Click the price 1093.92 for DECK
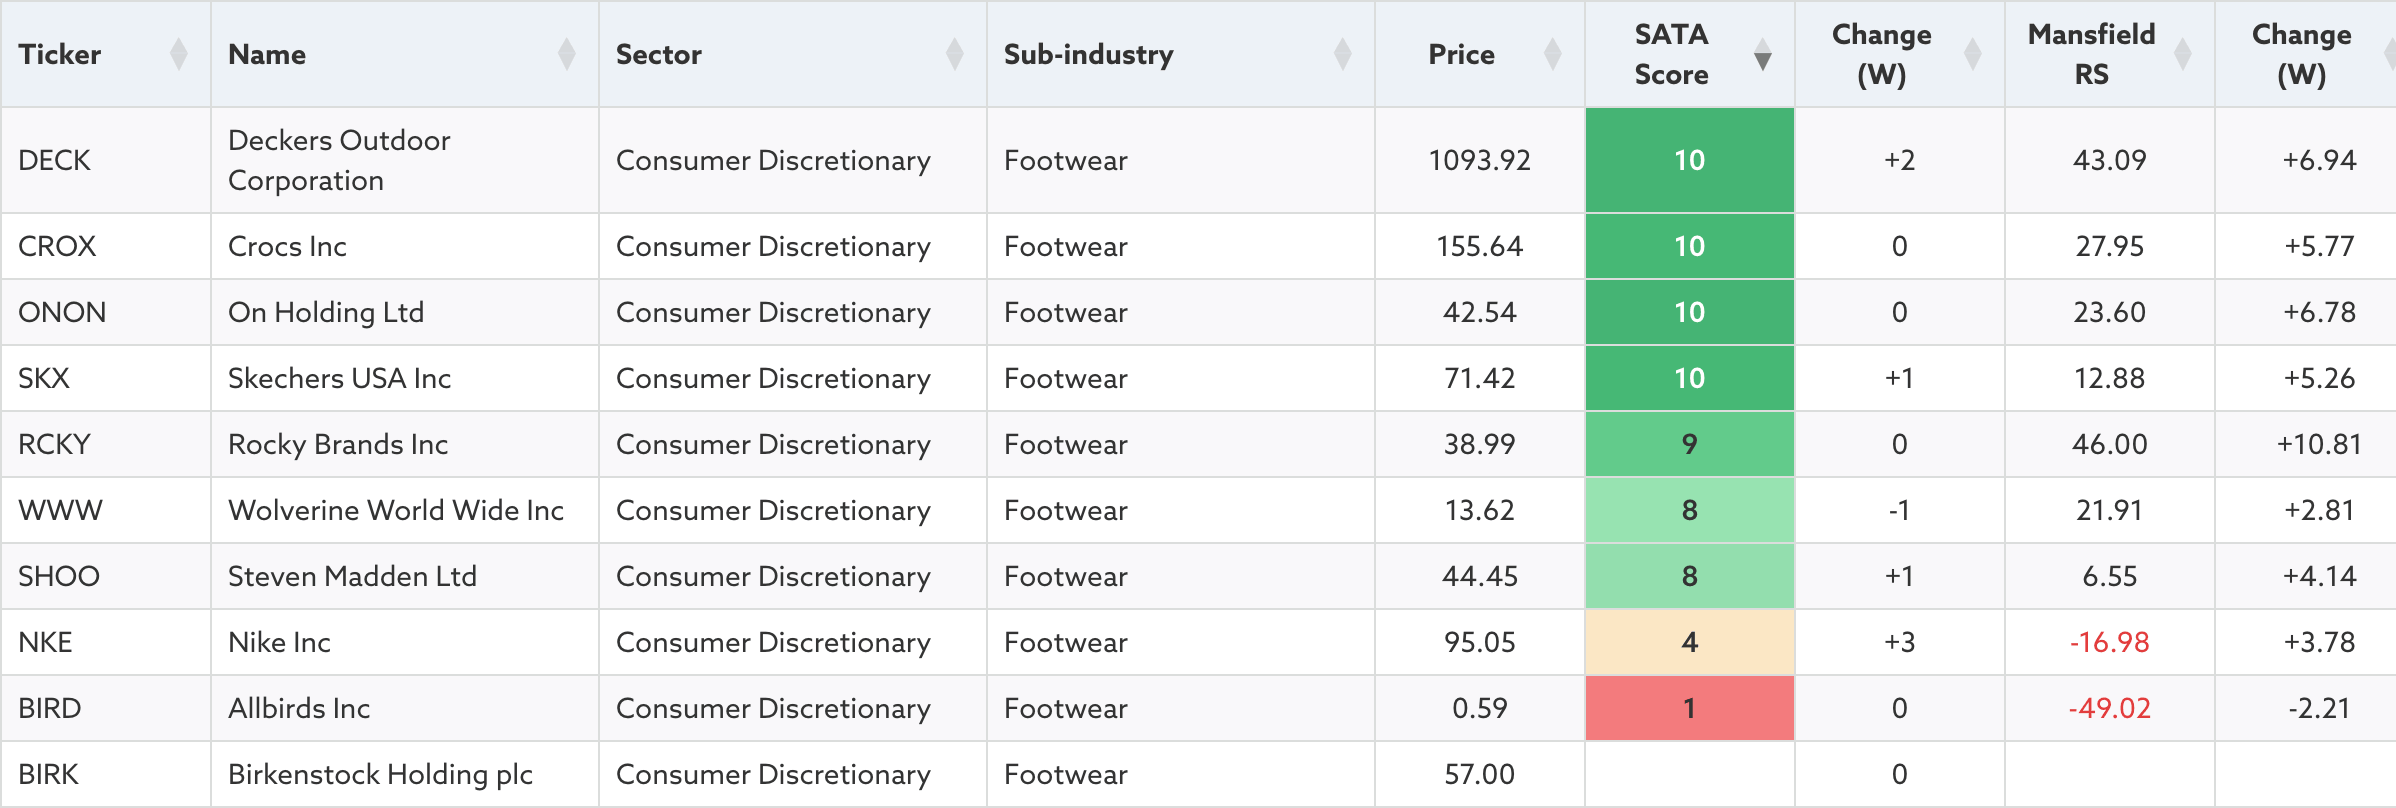This screenshot has height=808, width=2396. (1480, 160)
